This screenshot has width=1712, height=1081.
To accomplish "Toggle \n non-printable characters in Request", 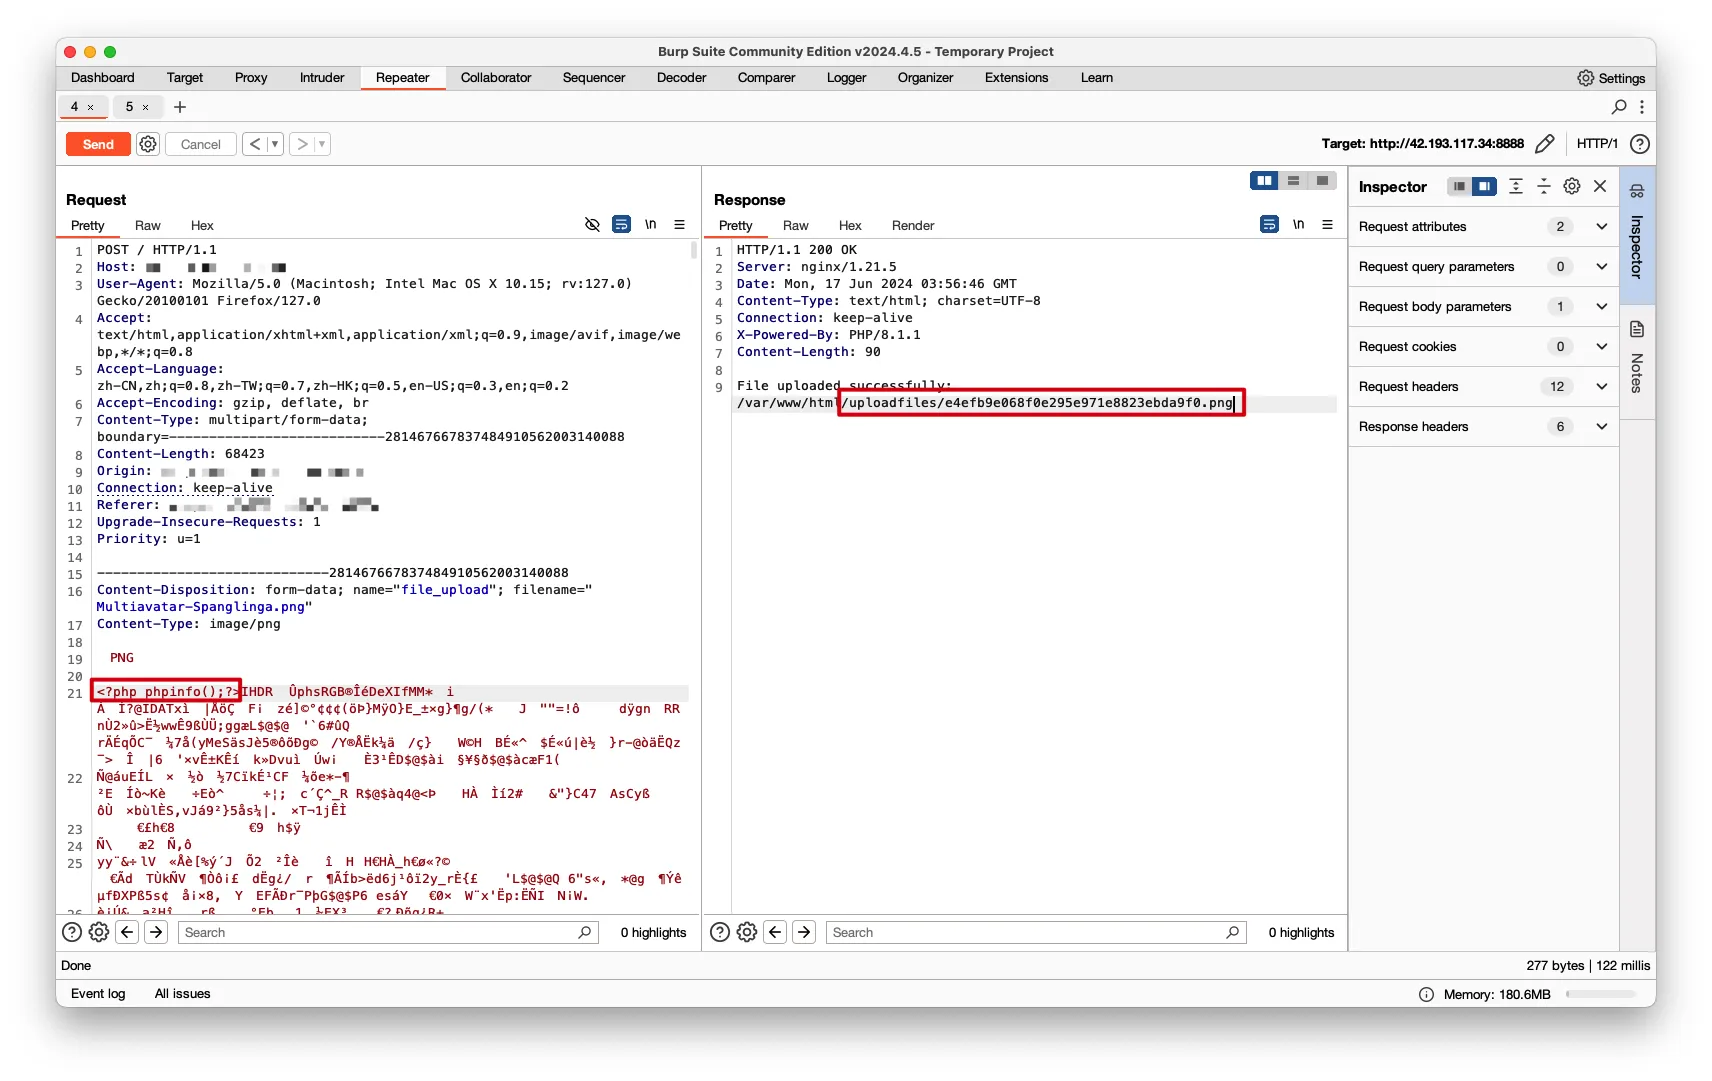I will [x=651, y=225].
